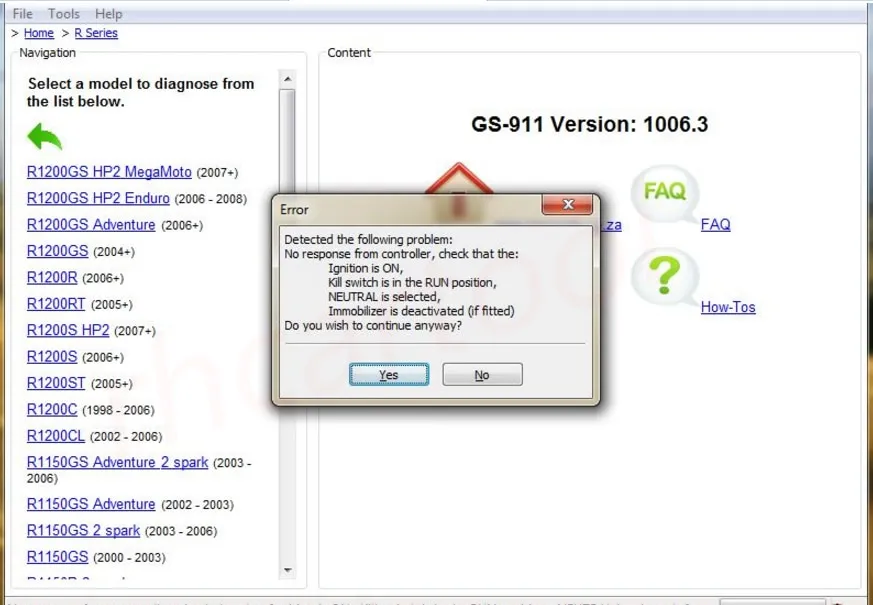Select R1200GS HP2 MegaMoto model
The image size is (873, 605).
[x=109, y=172]
